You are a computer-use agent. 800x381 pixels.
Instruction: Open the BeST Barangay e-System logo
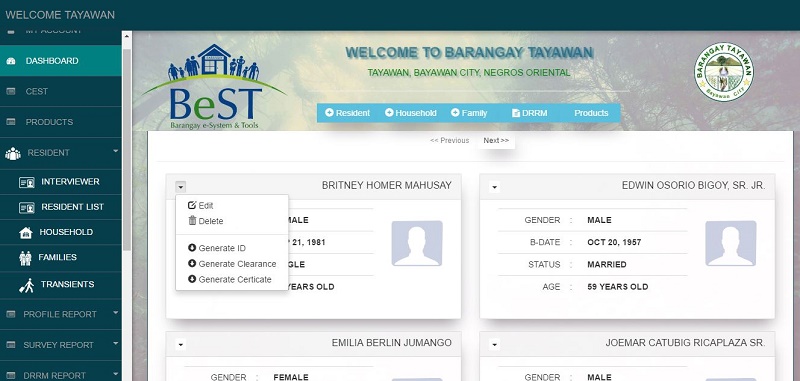point(214,87)
